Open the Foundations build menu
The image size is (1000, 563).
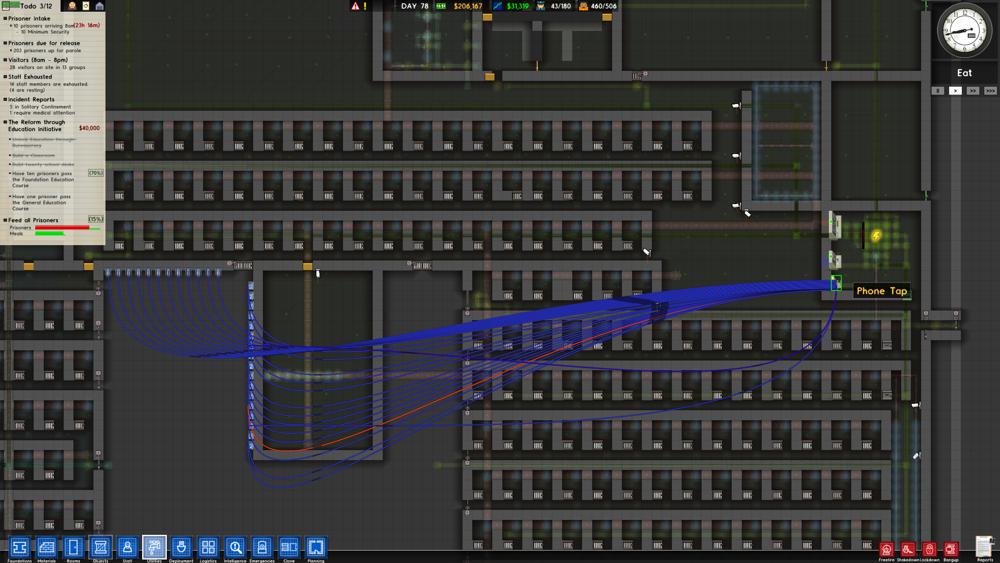click(19, 547)
